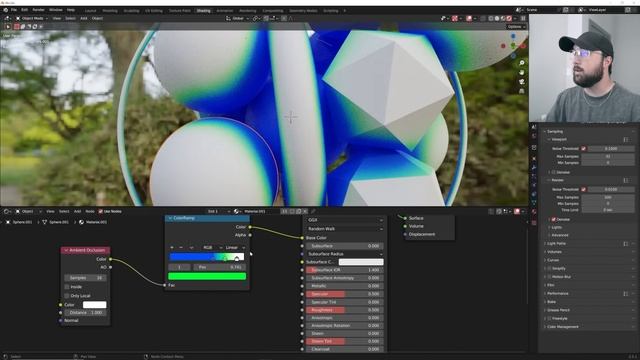Image resolution: width=640 pixels, height=360 pixels.
Task: Open the viewport editor type icon
Action: pyautogui.click(x=7, y=18)
